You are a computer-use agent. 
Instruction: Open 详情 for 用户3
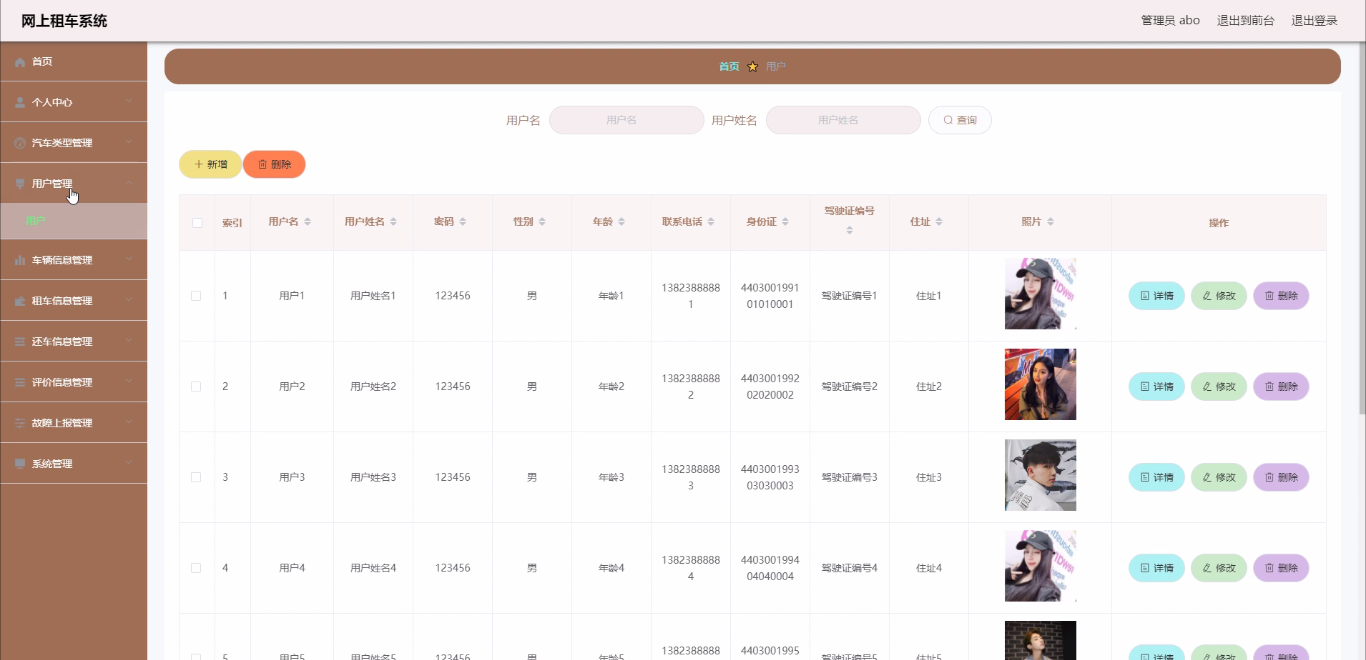[1157, 477]
